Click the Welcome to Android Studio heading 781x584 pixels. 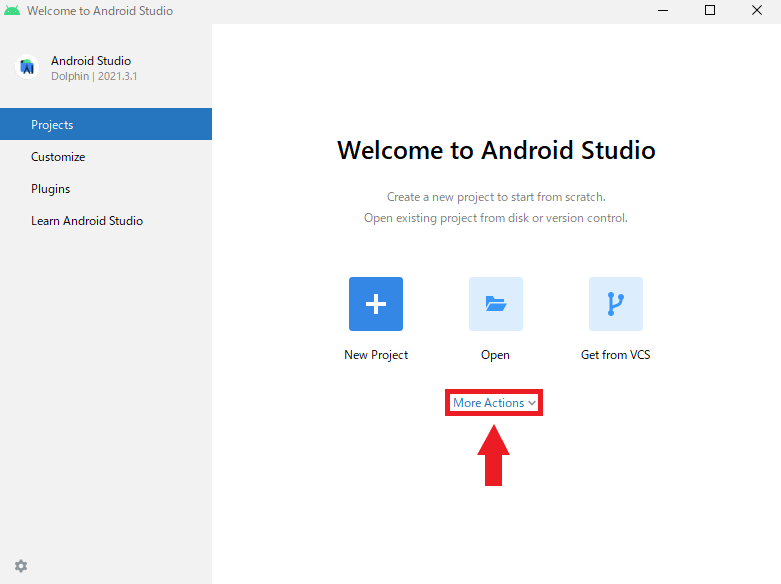coord(496,150)
